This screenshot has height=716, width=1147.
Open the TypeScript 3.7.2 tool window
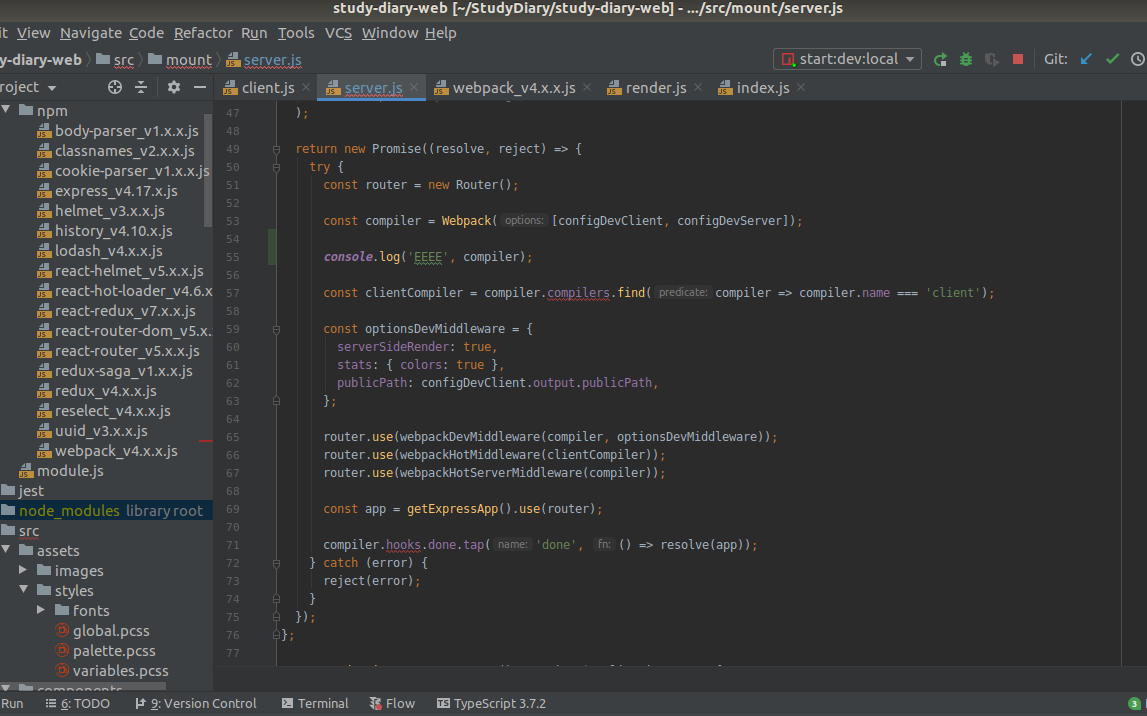(x=492, y=704)
